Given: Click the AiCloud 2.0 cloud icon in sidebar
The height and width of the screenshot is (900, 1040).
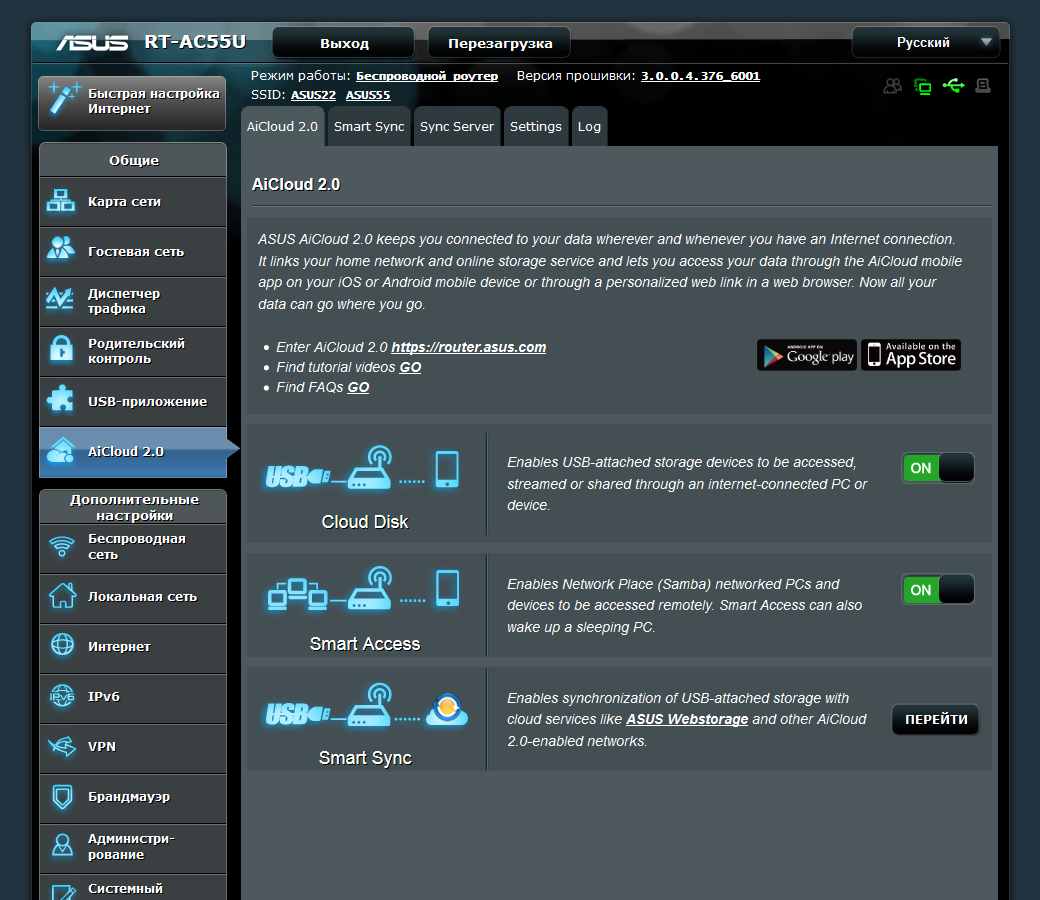Looking at the screenshot, I should click(60, 450).
